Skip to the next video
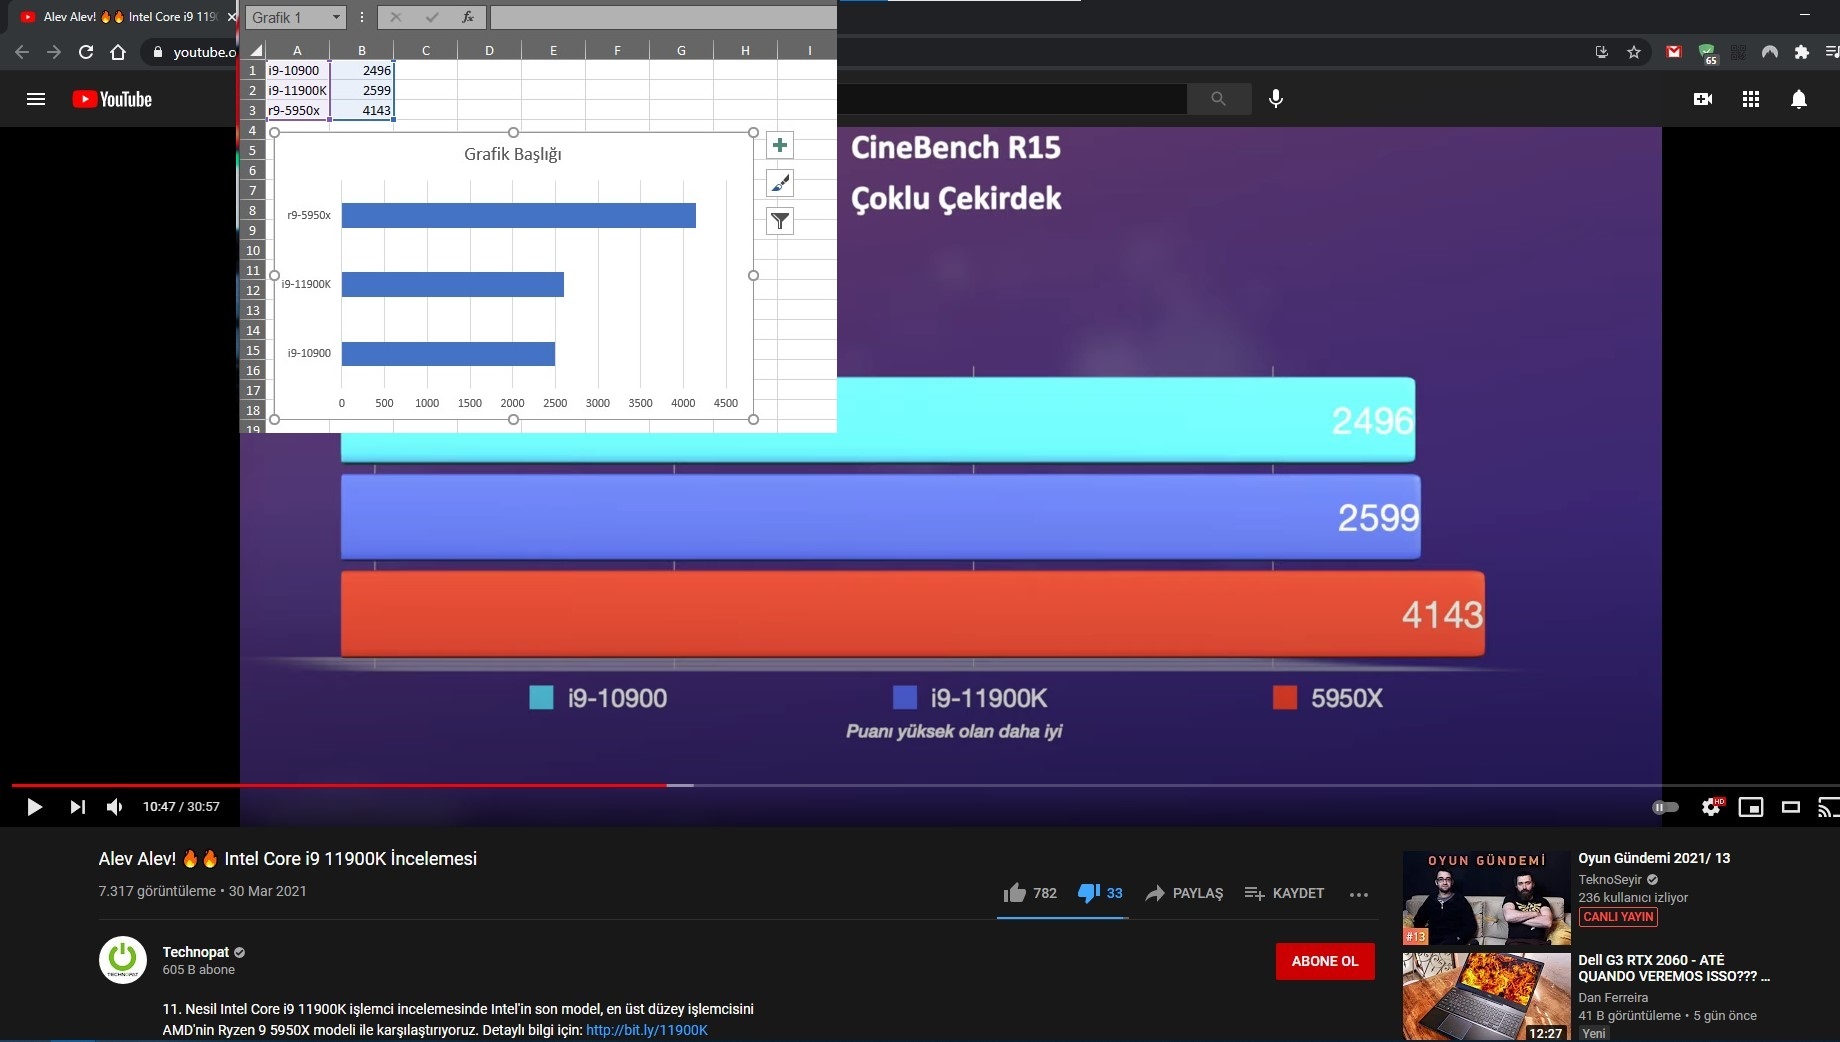The width and height of the screenshot is (1840, 1042). click(x=77, y=807)
